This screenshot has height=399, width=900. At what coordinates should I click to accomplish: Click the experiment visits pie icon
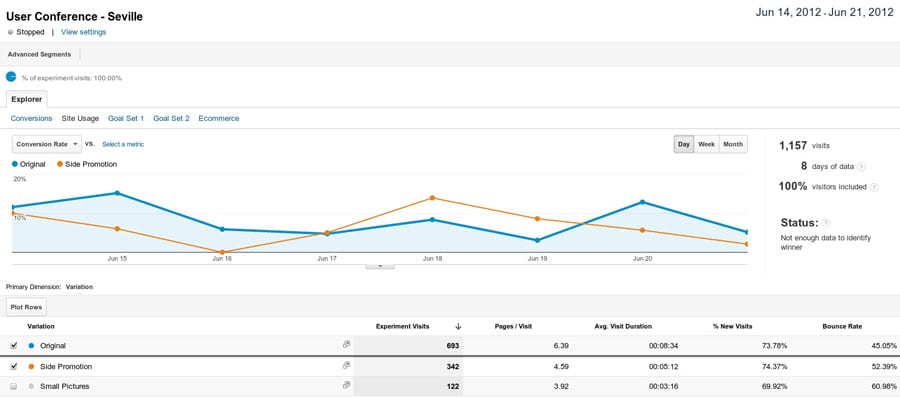11,76
